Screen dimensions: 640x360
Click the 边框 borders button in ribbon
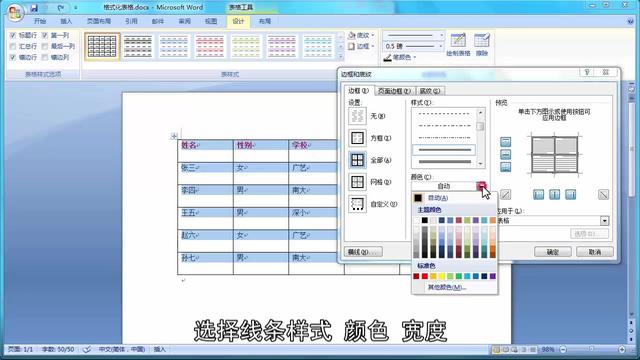[361, 47]
